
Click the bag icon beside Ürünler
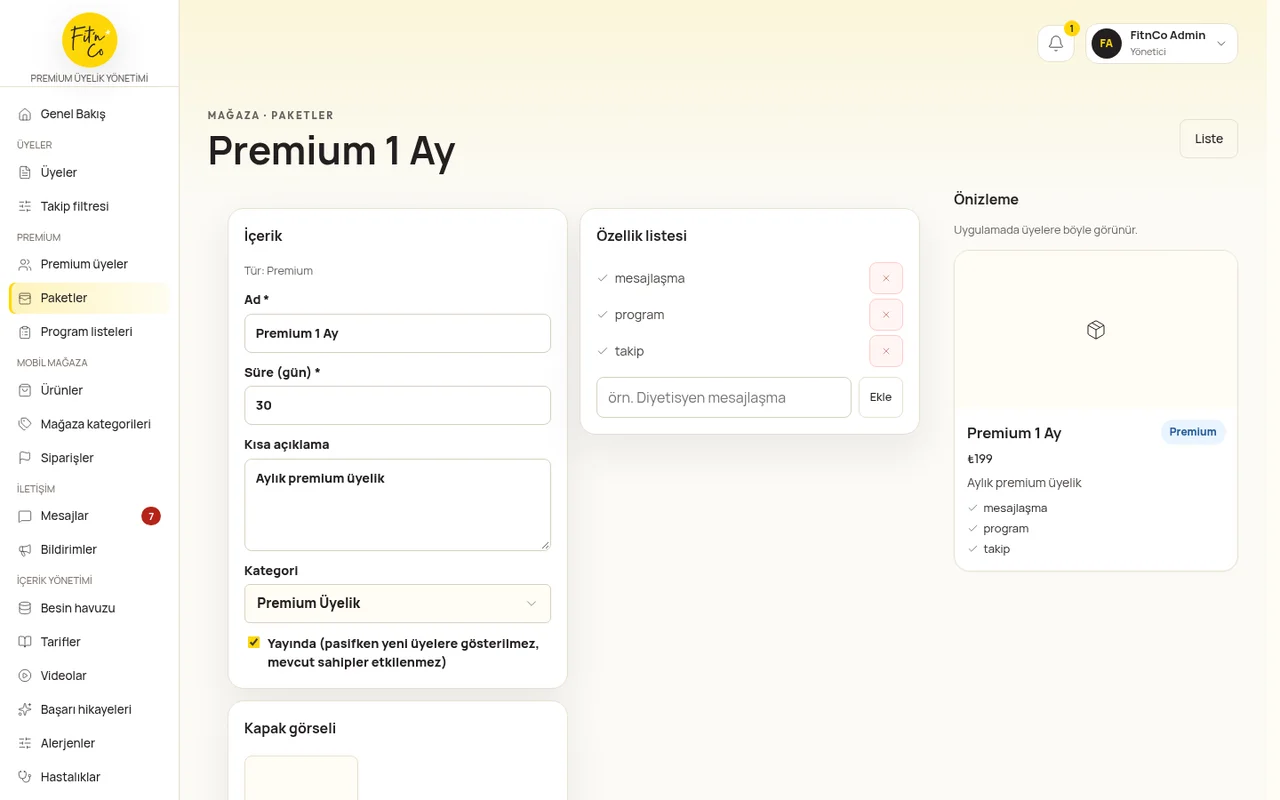(25, 390)
